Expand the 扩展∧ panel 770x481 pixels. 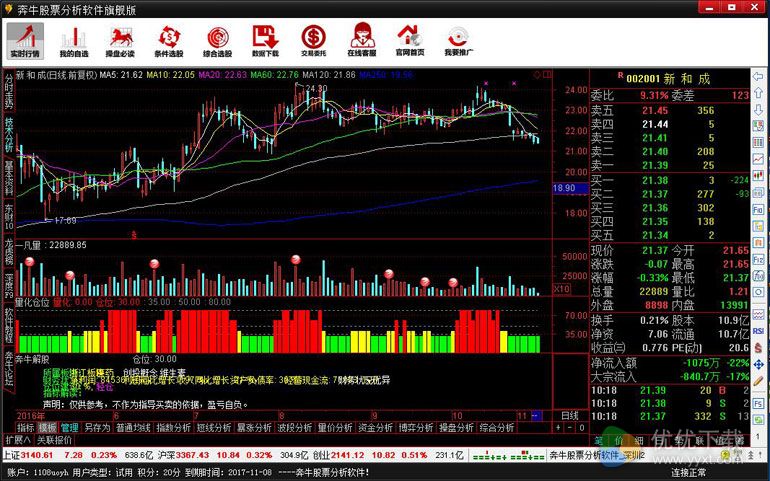point(18,440)
